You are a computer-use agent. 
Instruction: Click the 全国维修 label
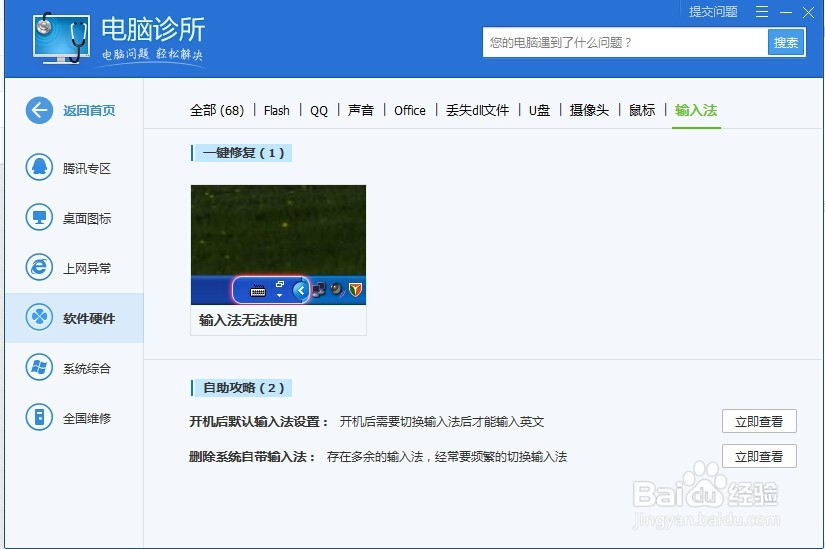(x=87, y=418)
